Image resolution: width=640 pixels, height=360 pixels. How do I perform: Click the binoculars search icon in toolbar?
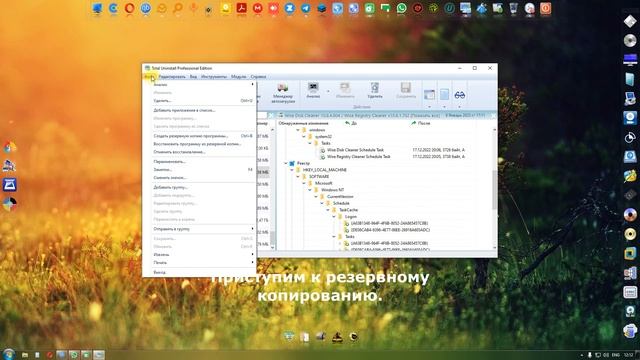pyautogui.click(x=460, y=95)
